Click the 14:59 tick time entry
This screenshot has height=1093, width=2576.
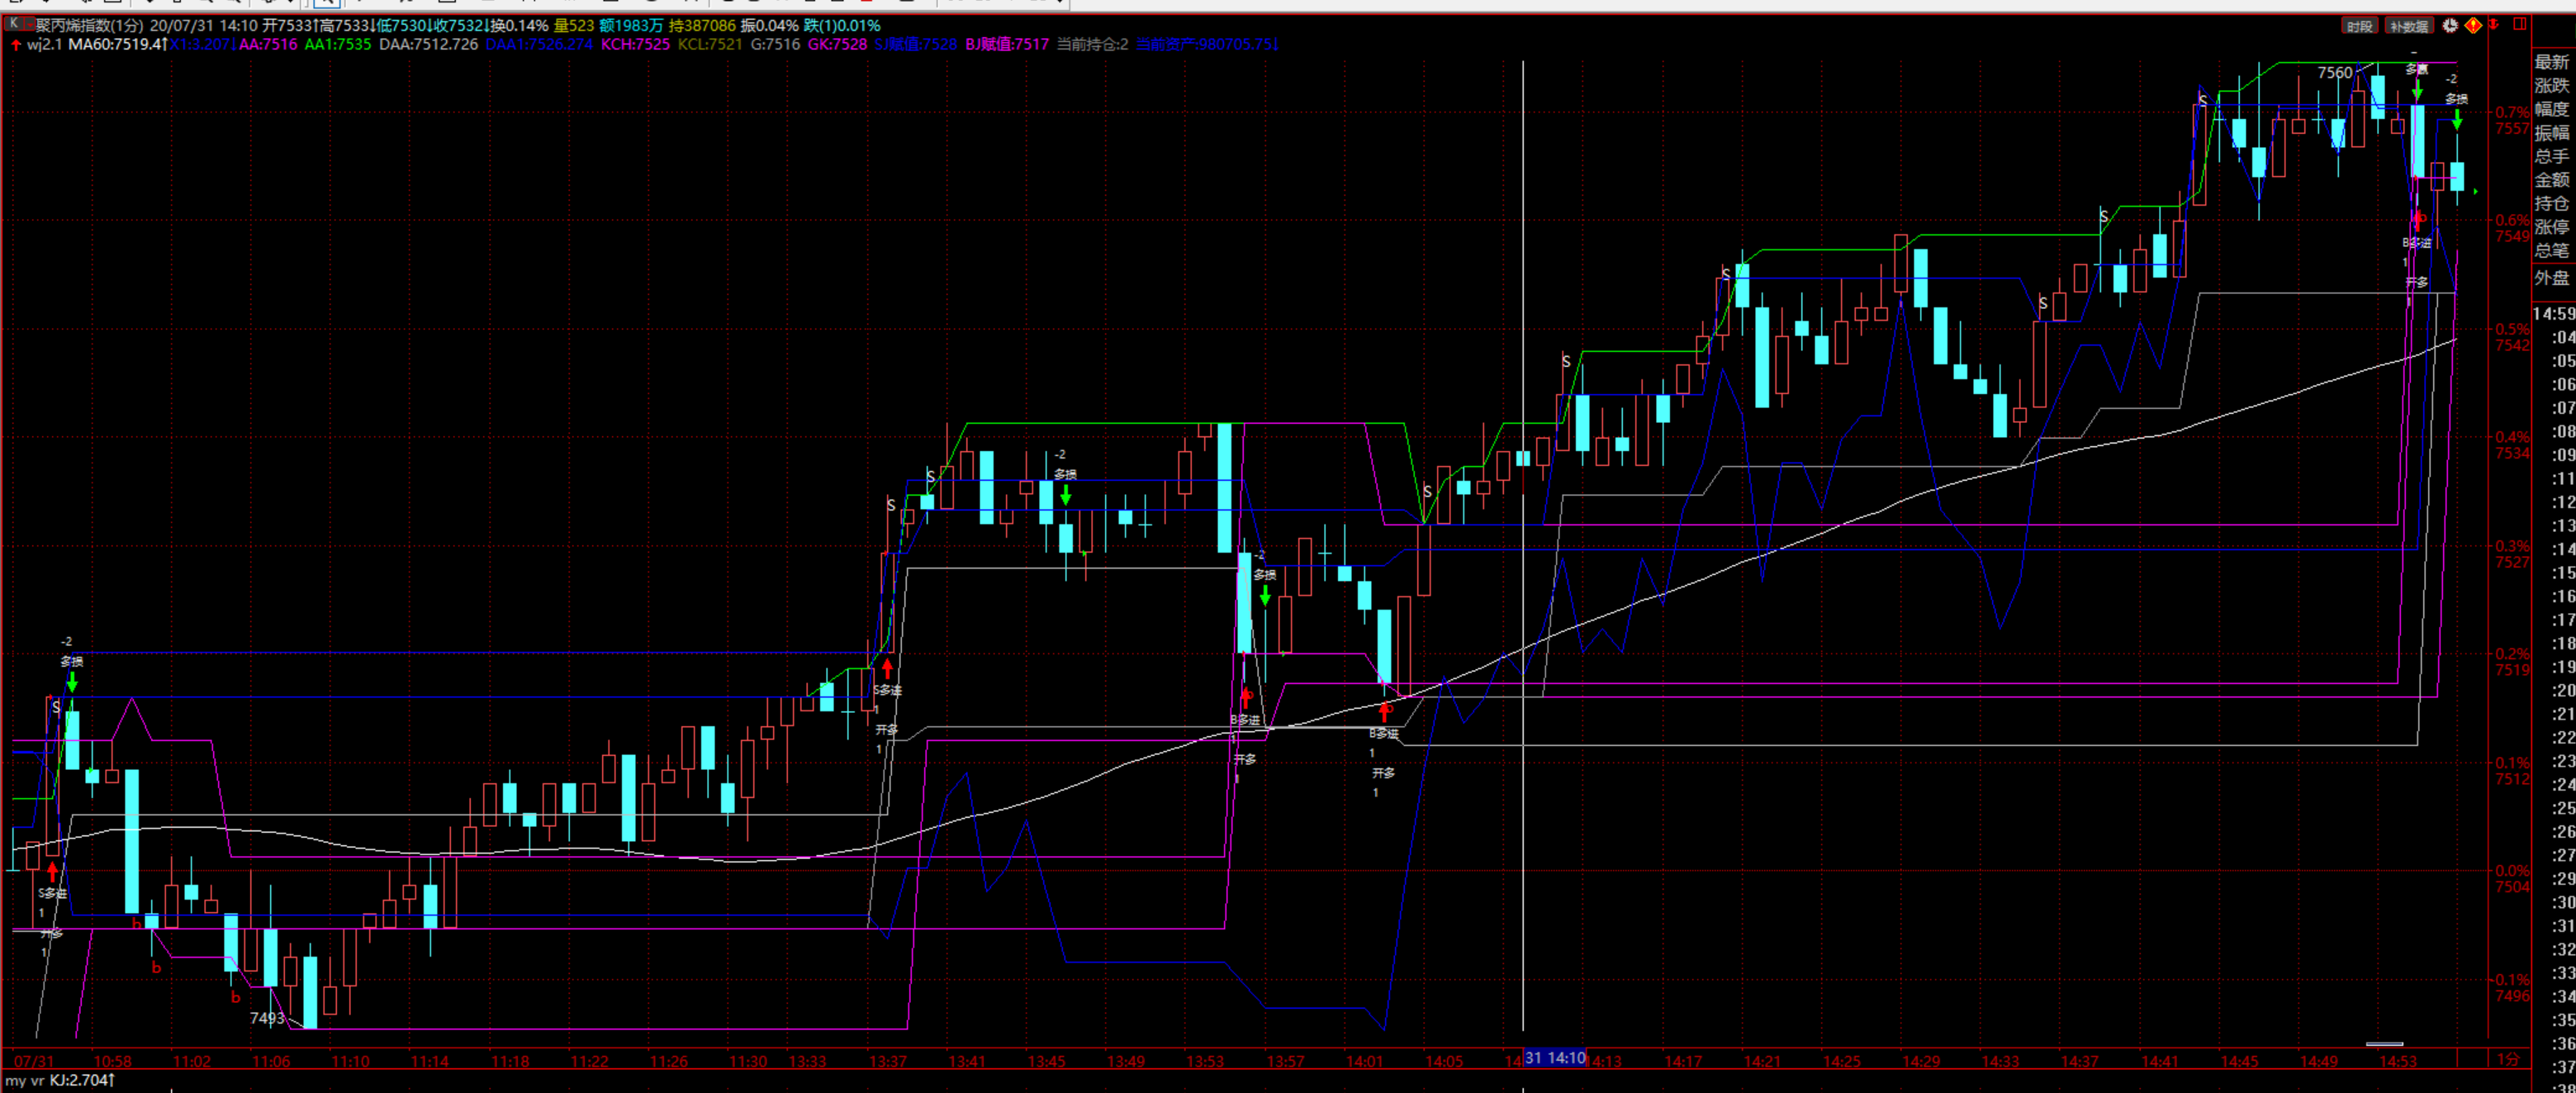(2553, 314)
